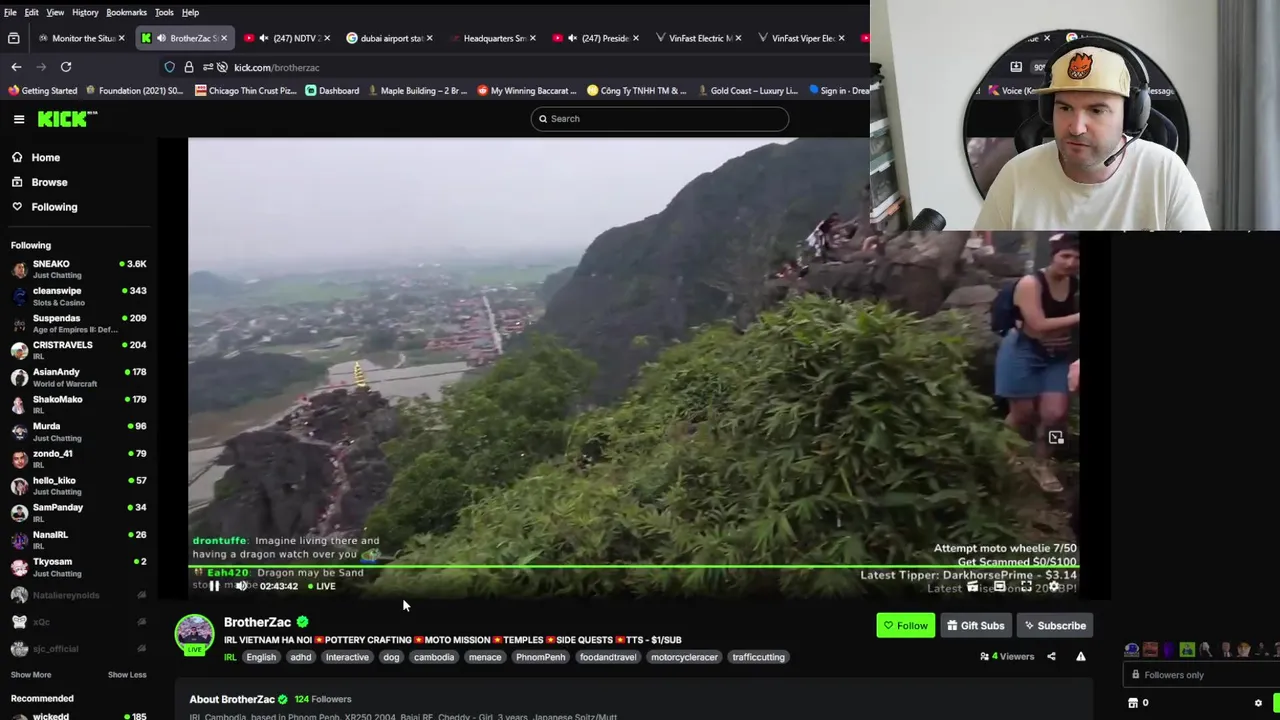
Task: Switch to the dubai airport Google tab
Action: coord(388,38)
